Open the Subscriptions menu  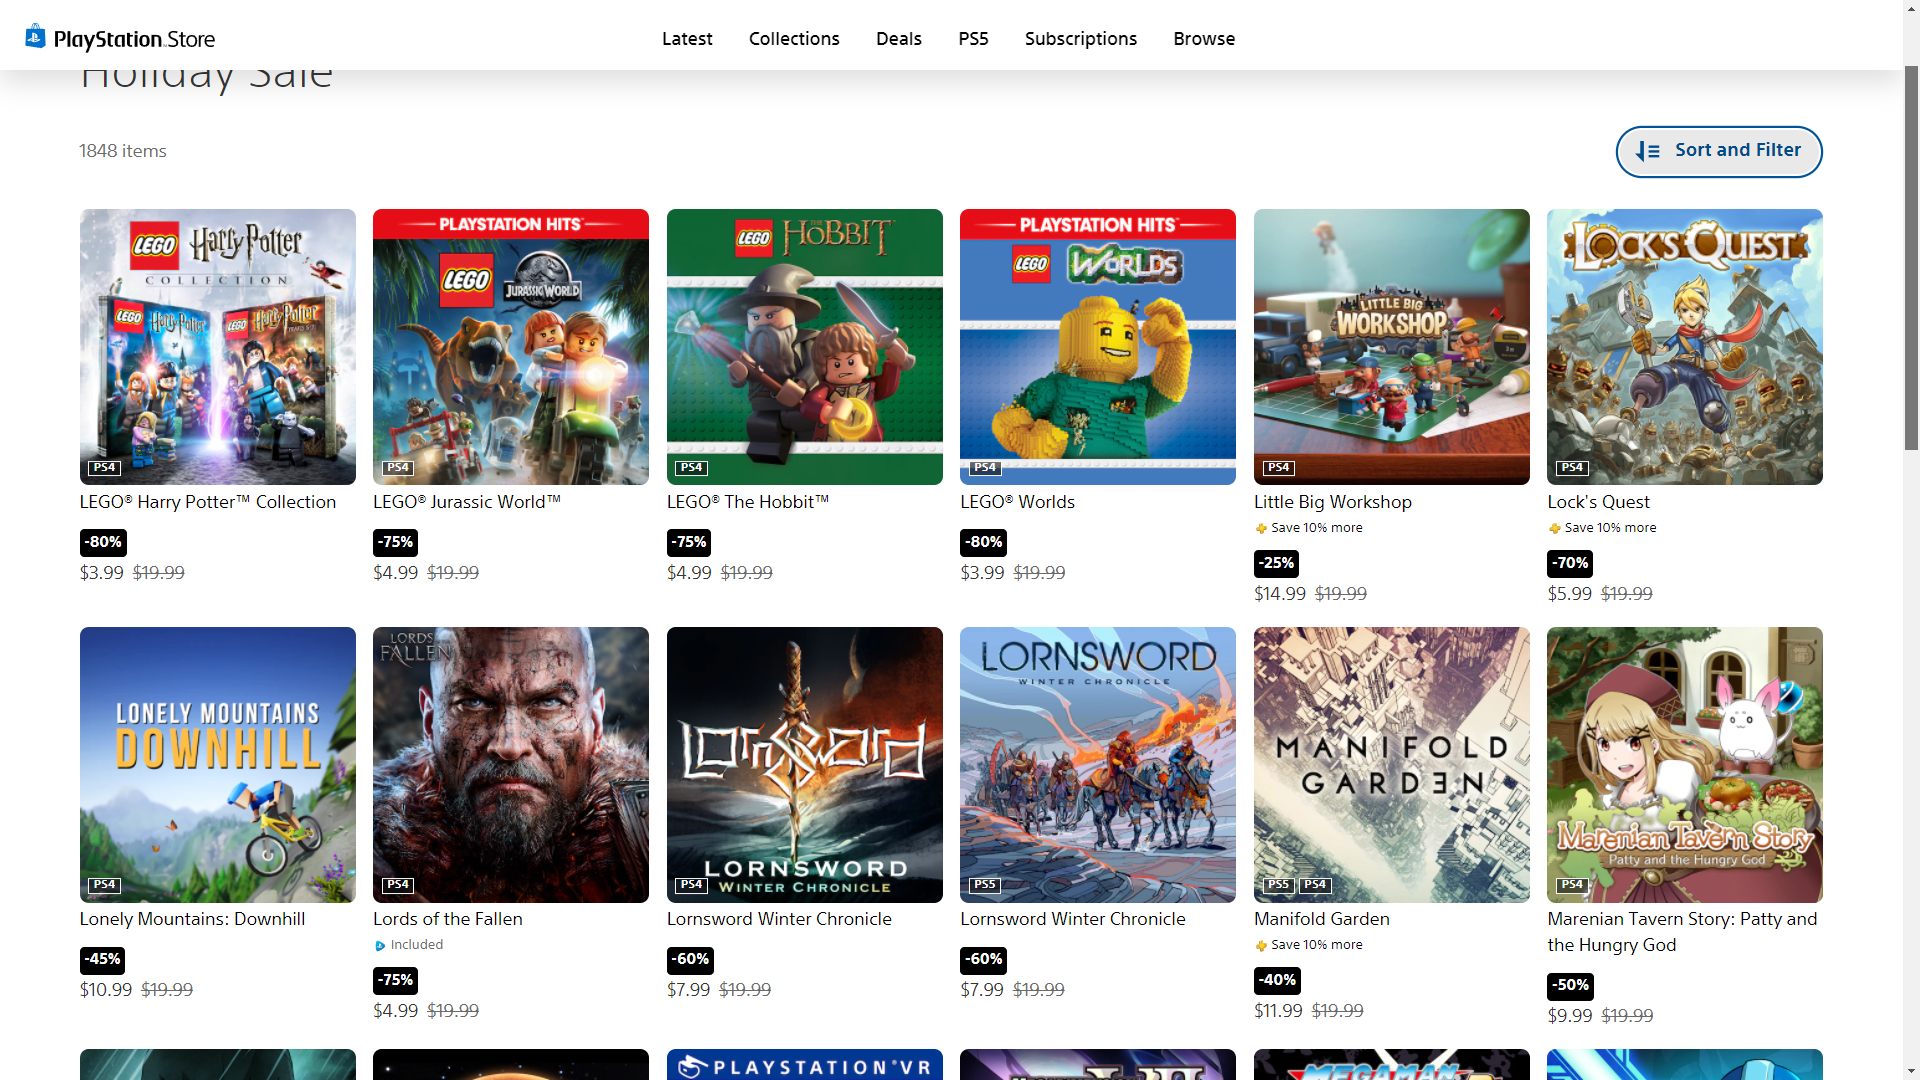point(1080,39)
